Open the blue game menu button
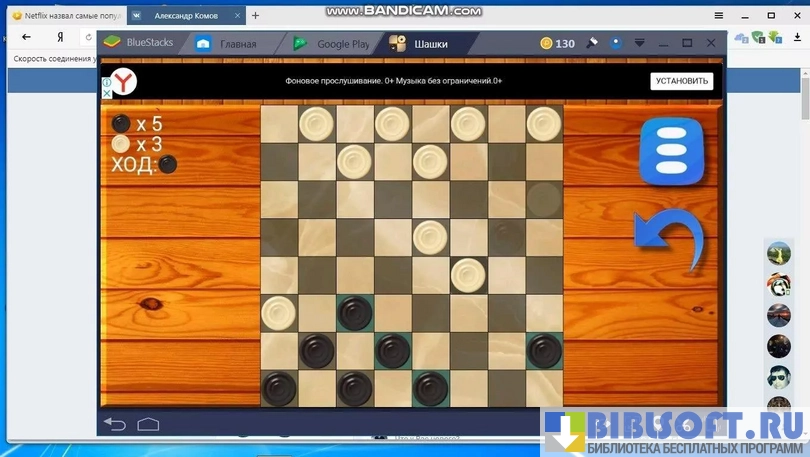The width and height of the screenshot is (810, 457). tap(671, 151)
